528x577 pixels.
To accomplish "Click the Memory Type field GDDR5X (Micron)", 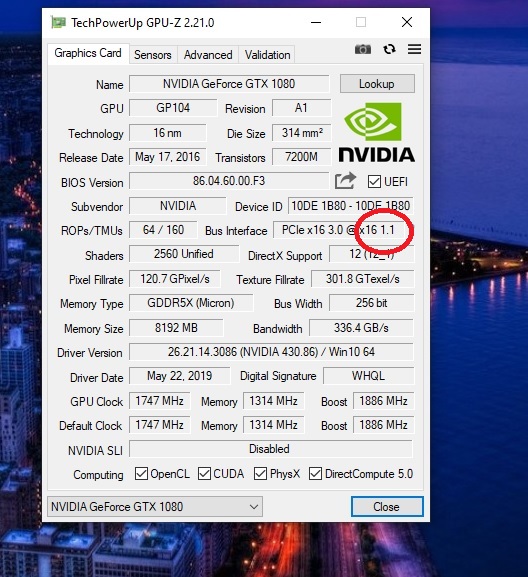I will coord(191,303).
